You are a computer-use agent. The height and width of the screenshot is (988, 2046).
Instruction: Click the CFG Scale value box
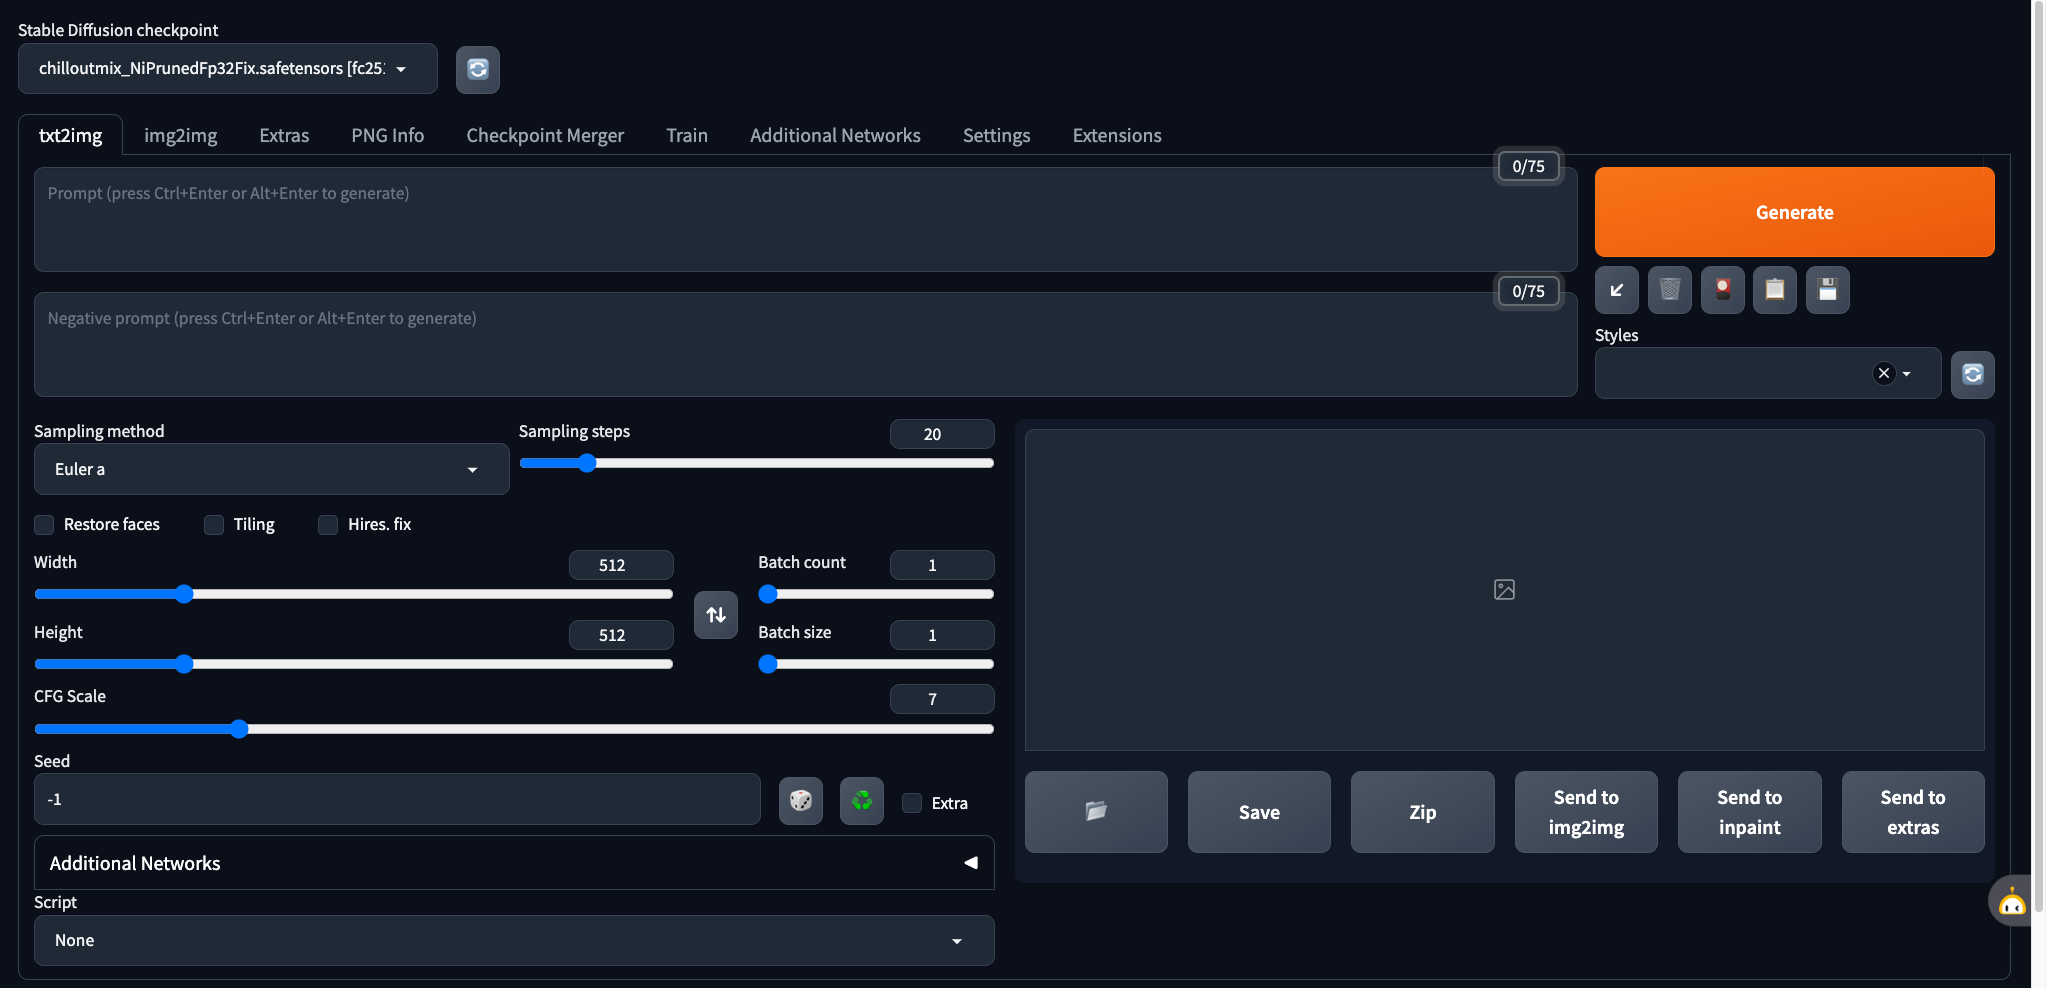pos(942,699)
